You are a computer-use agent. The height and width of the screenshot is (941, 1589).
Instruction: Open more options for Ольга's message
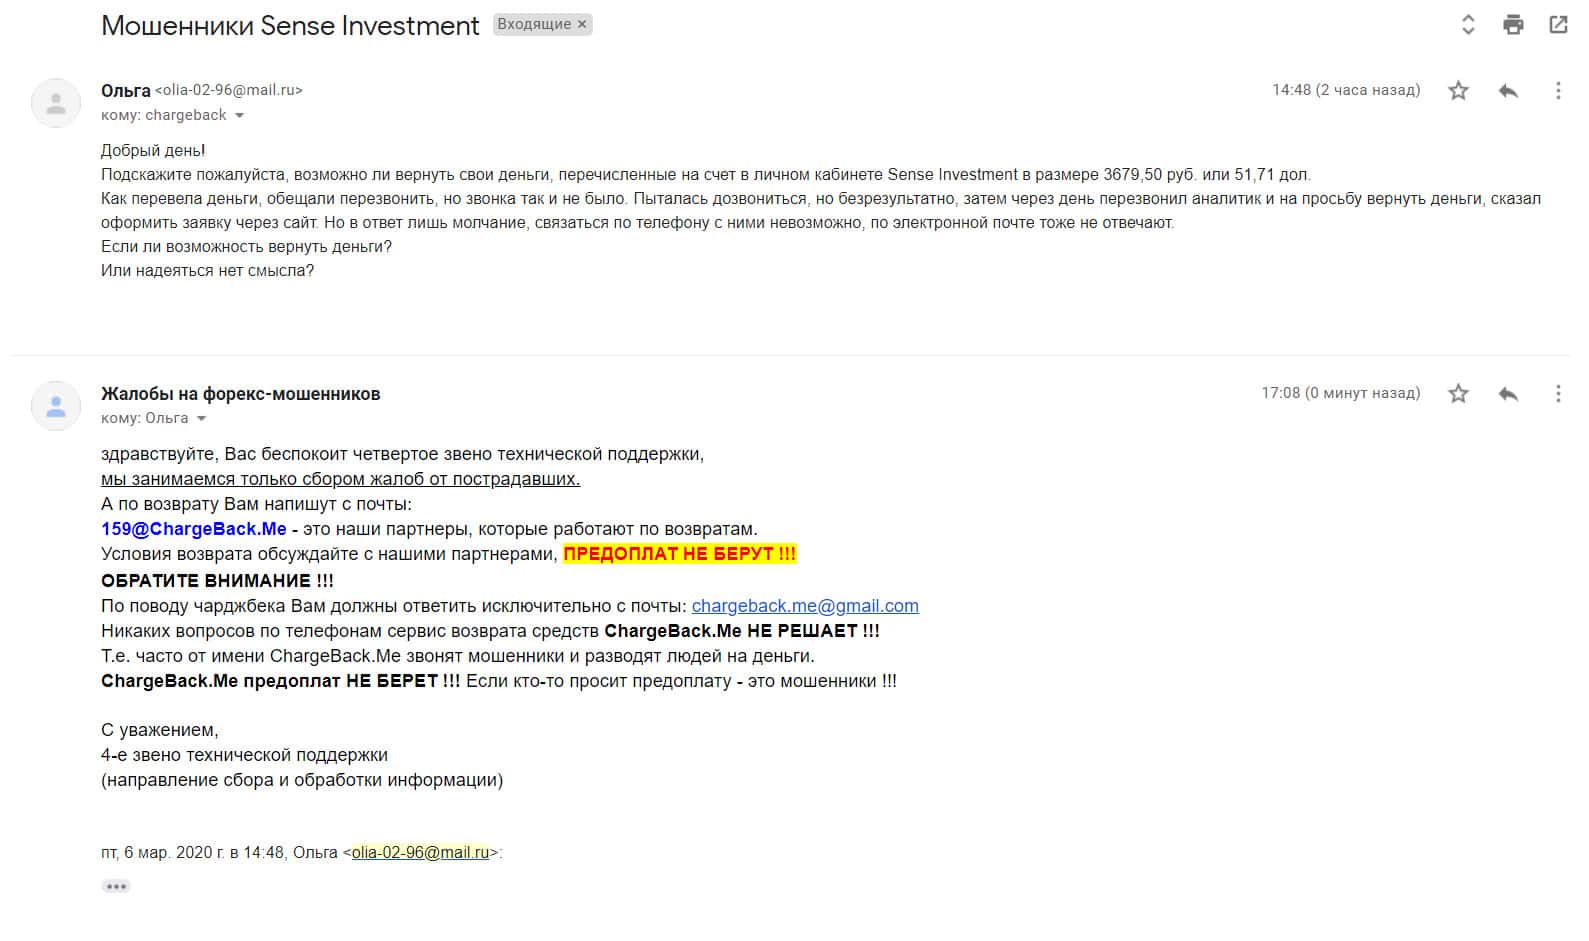tap(1557, 91)
